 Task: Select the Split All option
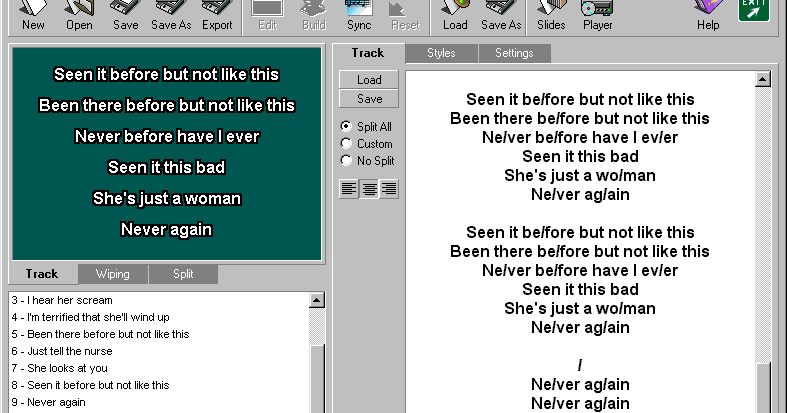pos(366,126)
